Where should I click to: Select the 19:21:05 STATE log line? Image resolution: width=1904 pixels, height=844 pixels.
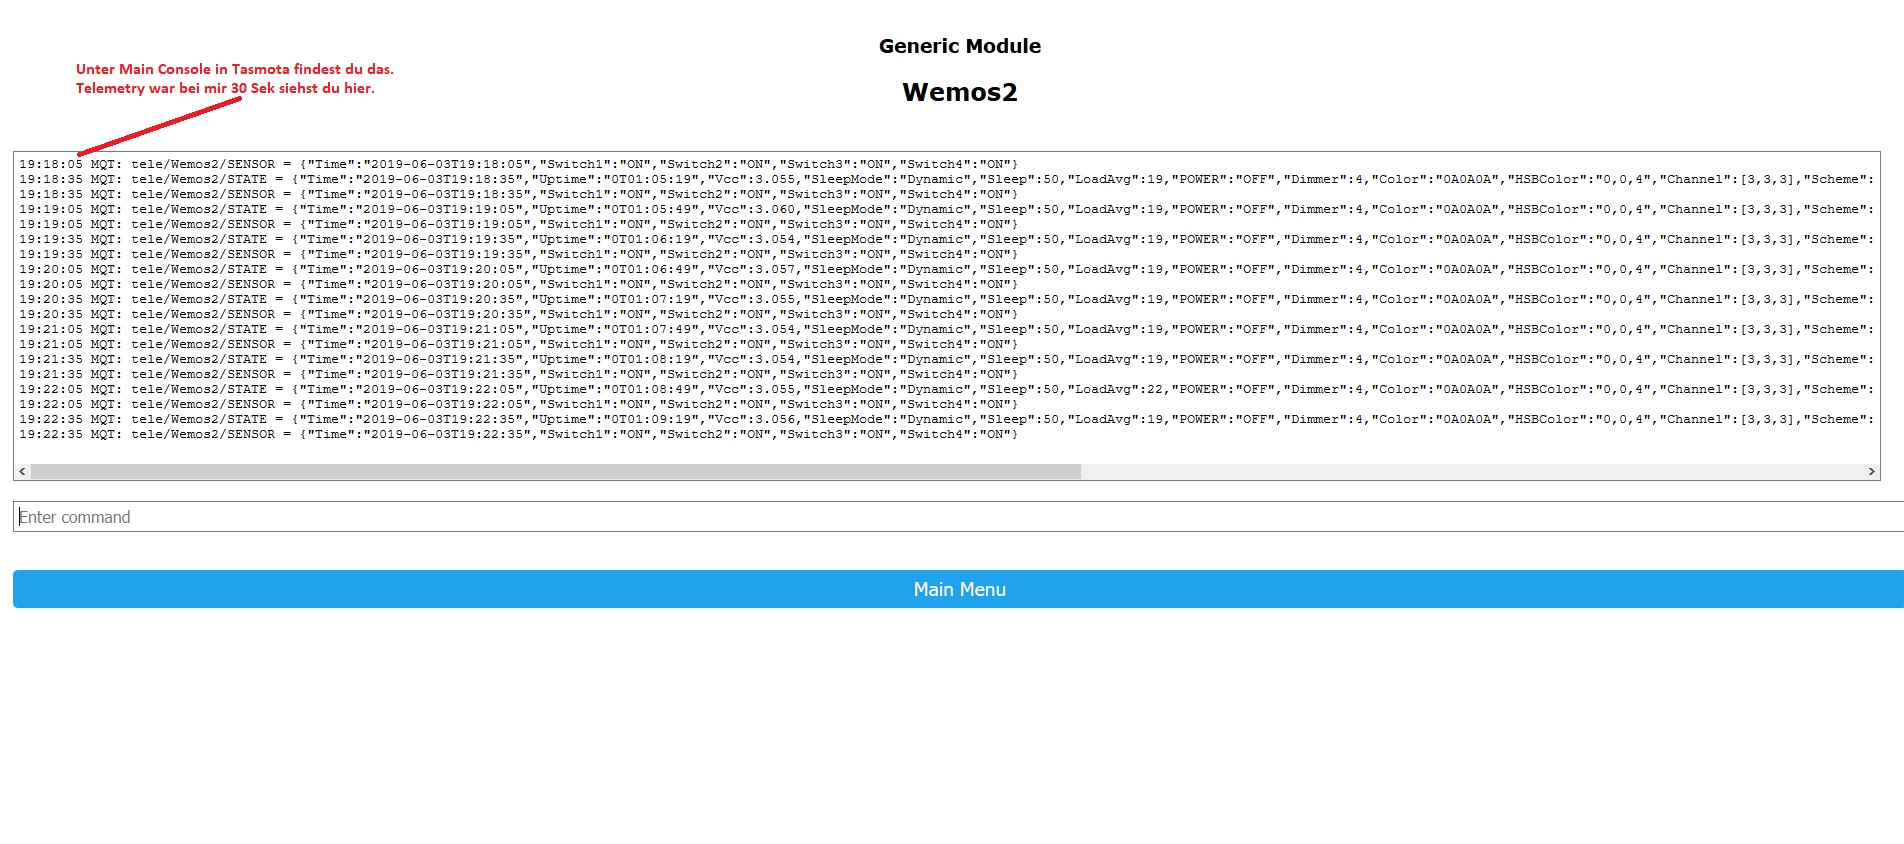[946, 329]
